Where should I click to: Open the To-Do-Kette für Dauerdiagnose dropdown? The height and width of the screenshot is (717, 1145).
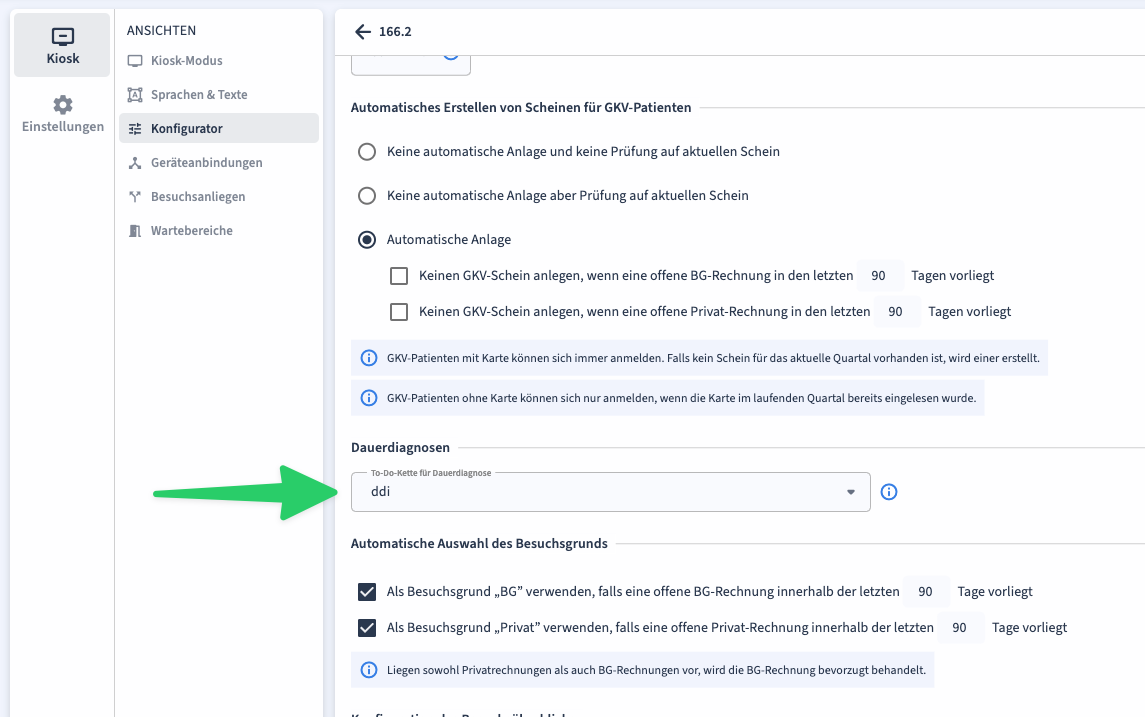(x=600, y=492)
